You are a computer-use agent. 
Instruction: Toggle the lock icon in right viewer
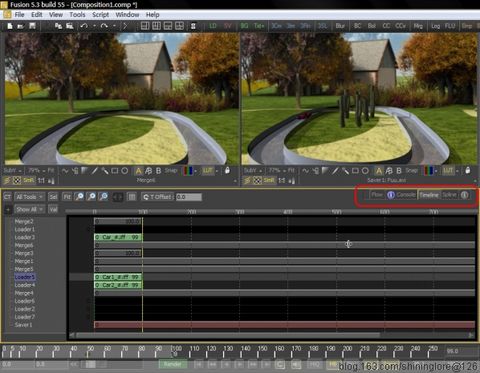pyautogui.click(x=468, y=171)
